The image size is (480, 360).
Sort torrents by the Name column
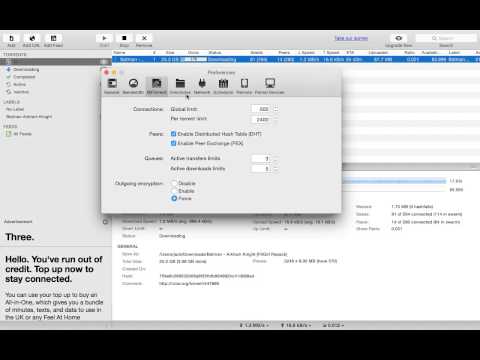pos(119,53)
